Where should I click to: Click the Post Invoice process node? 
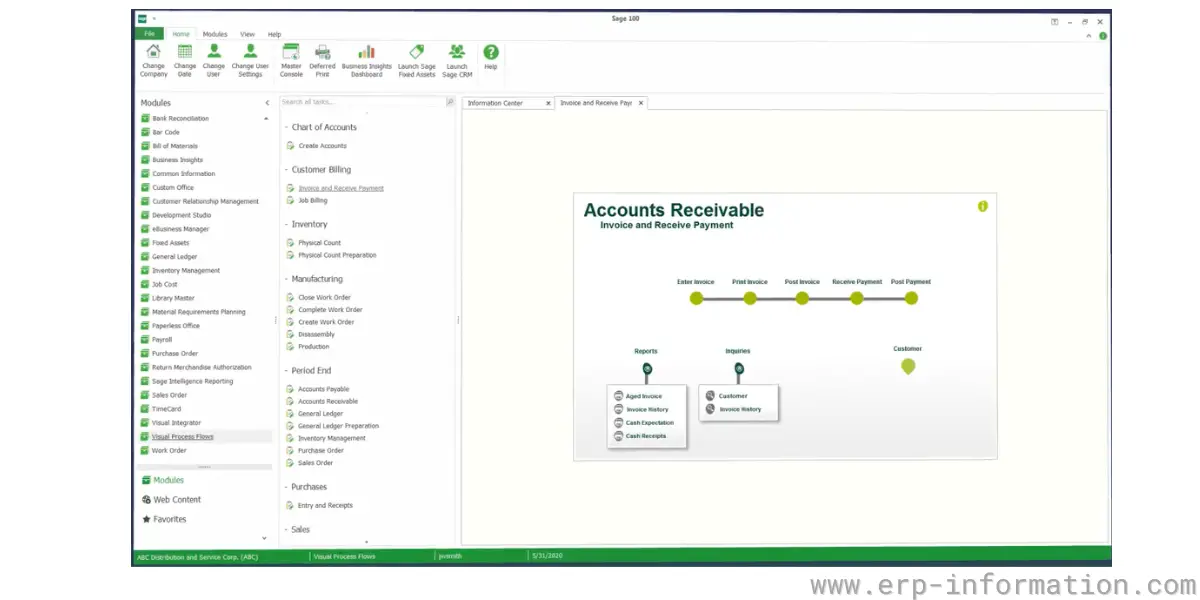tap(802, 298)
